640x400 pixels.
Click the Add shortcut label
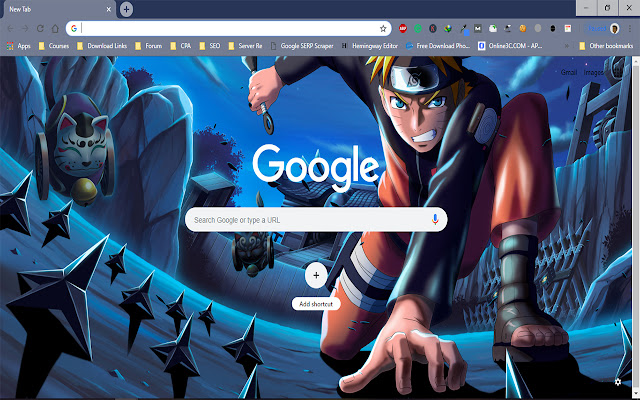(316, 304)
